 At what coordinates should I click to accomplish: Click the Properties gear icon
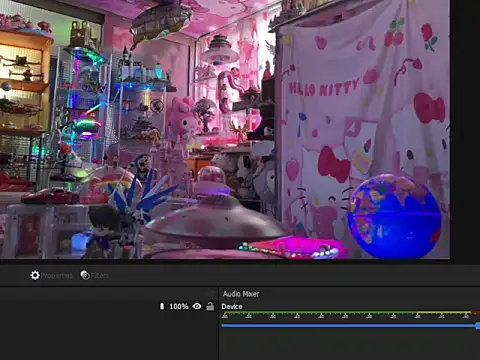(x=35, y=275)
